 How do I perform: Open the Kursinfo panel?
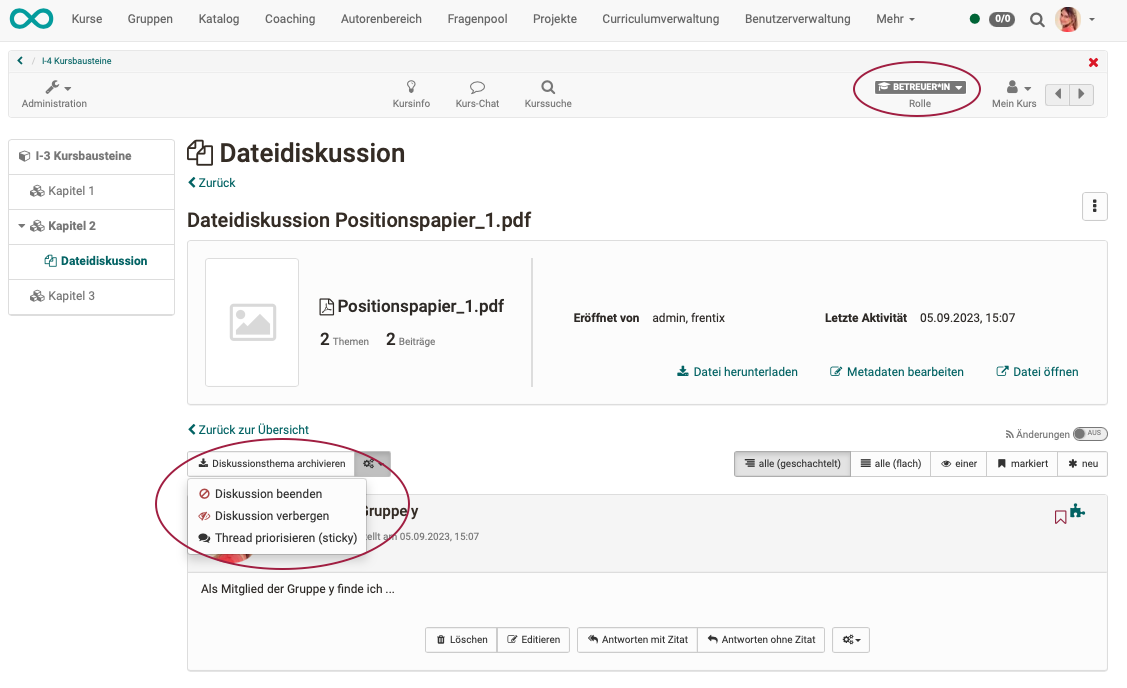(x=411, y=94)
